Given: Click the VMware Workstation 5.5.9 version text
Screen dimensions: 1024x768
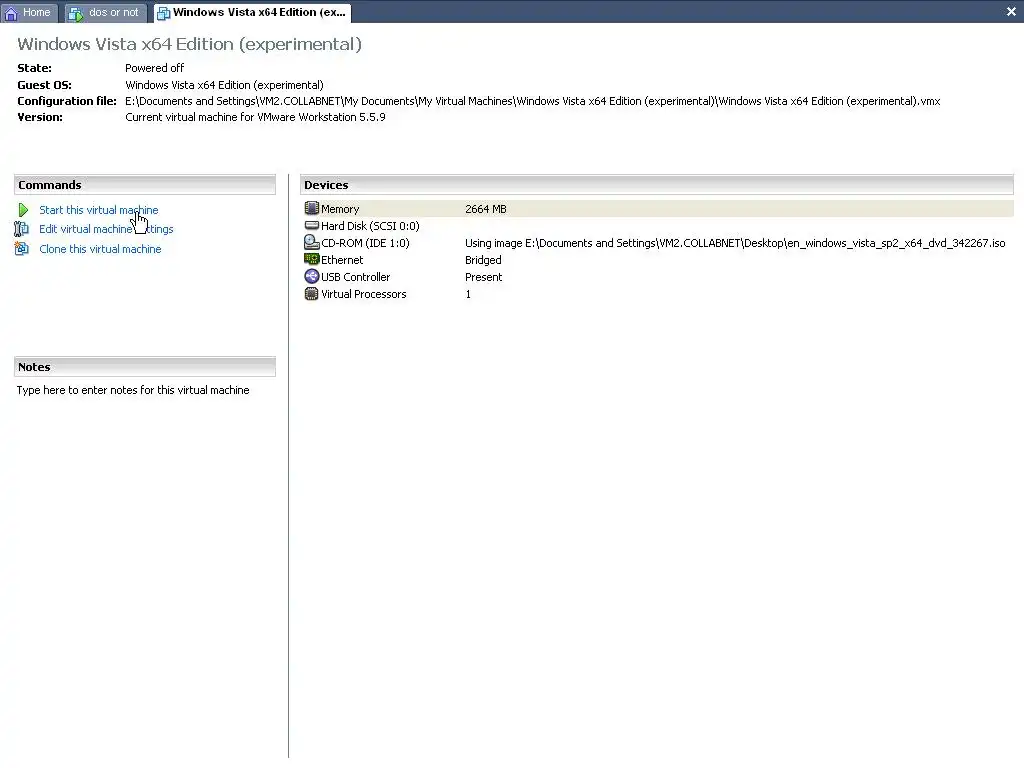Looking at the screenshot, I should pyautogui.click(x=255, y=118).
